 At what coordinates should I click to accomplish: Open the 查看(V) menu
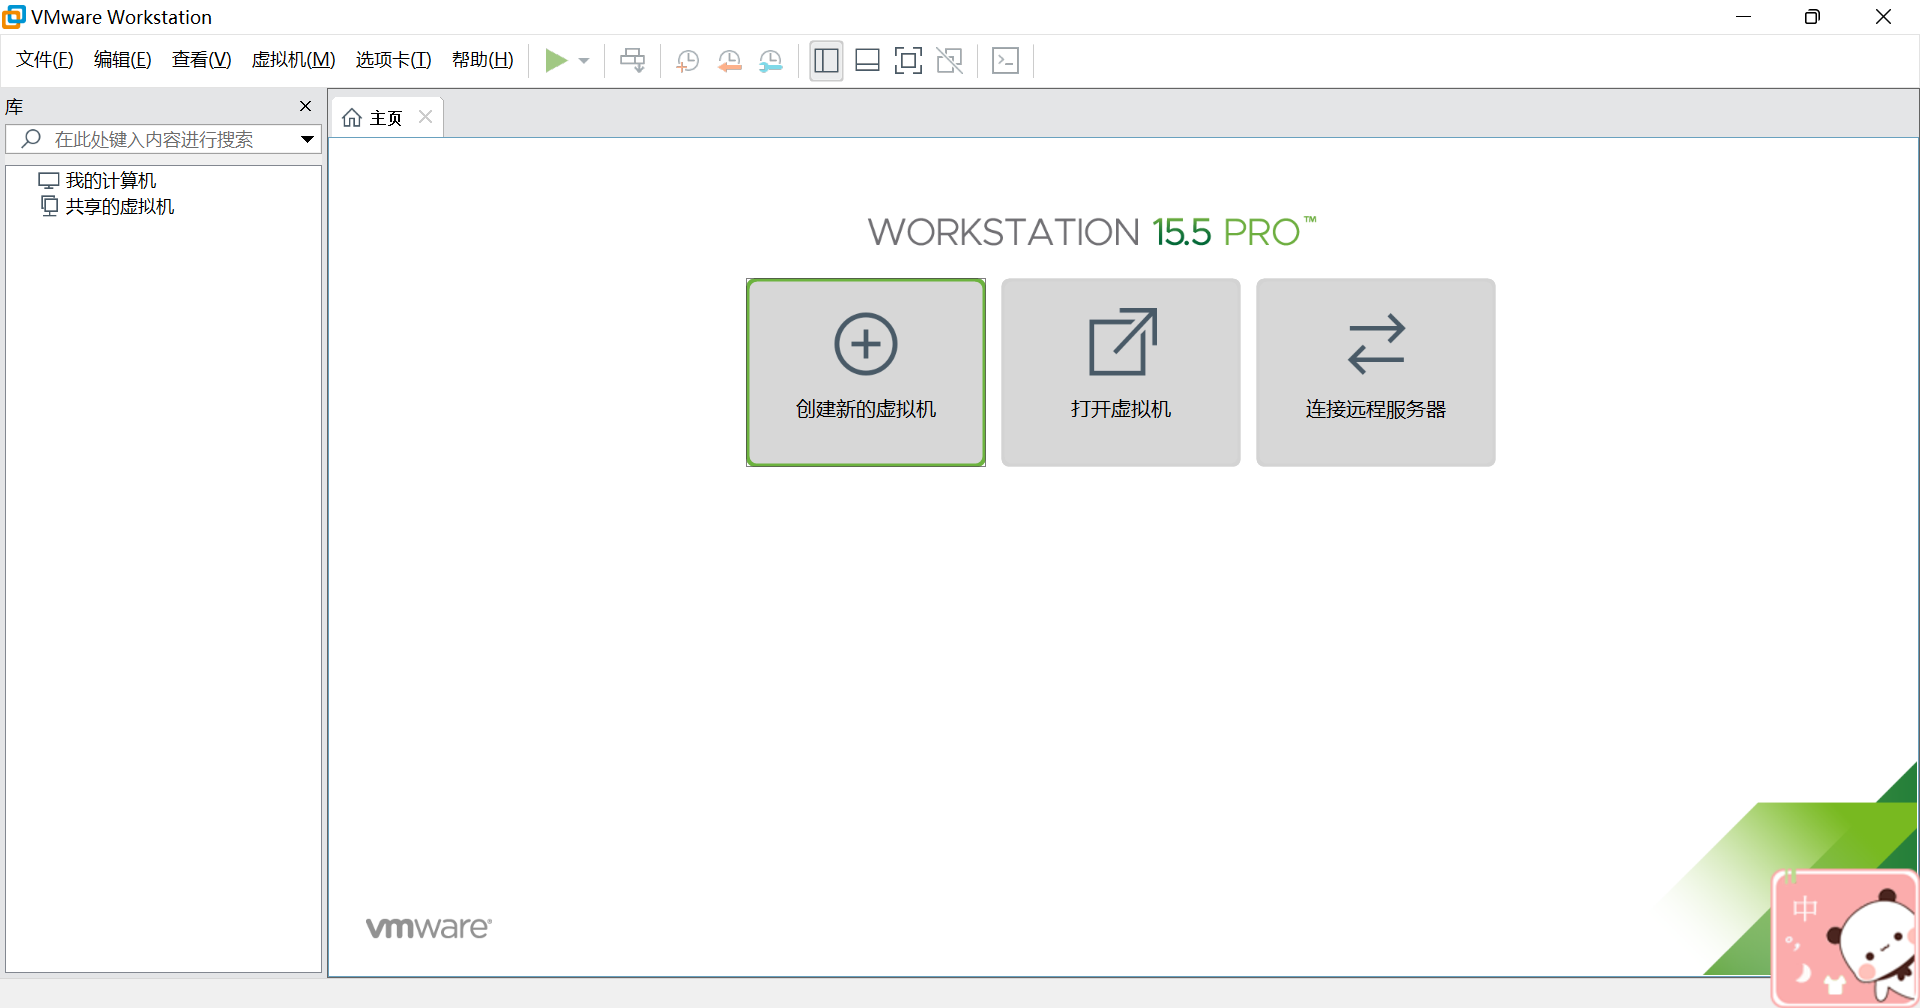[x=201, y=60]
